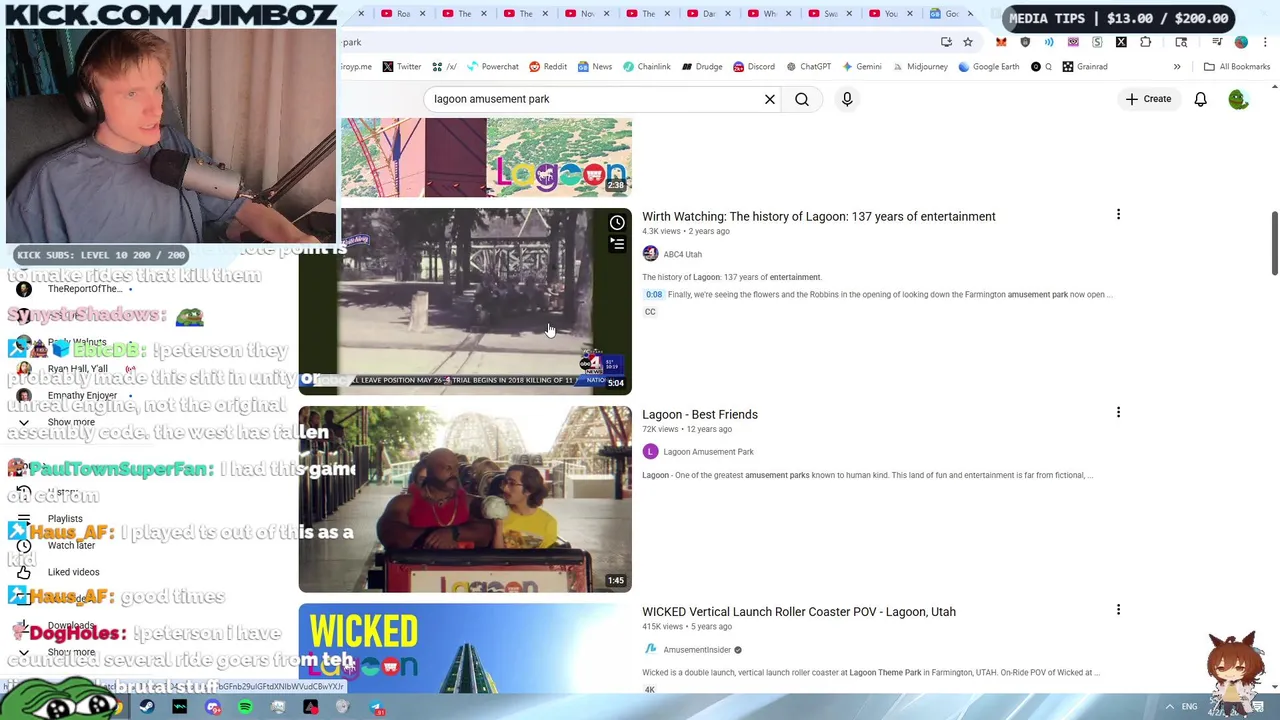Open the Google Earth bookmark
The width and height of the screenshot is (1280, 720).
989,67
